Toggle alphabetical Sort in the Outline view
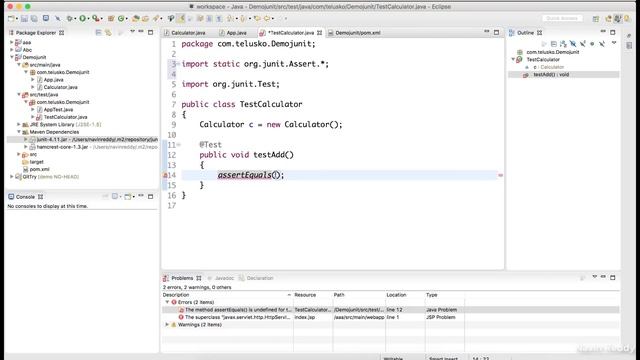 click(x=563, y=44)
